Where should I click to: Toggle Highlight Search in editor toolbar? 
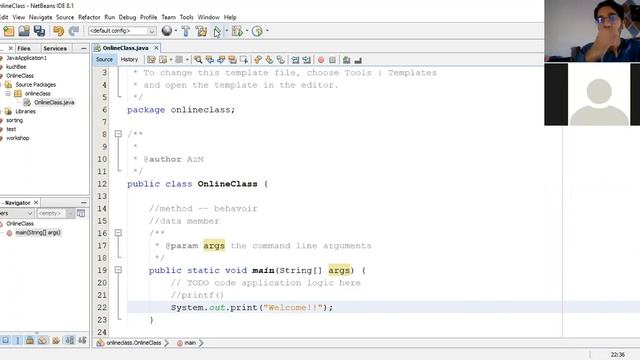232,60
